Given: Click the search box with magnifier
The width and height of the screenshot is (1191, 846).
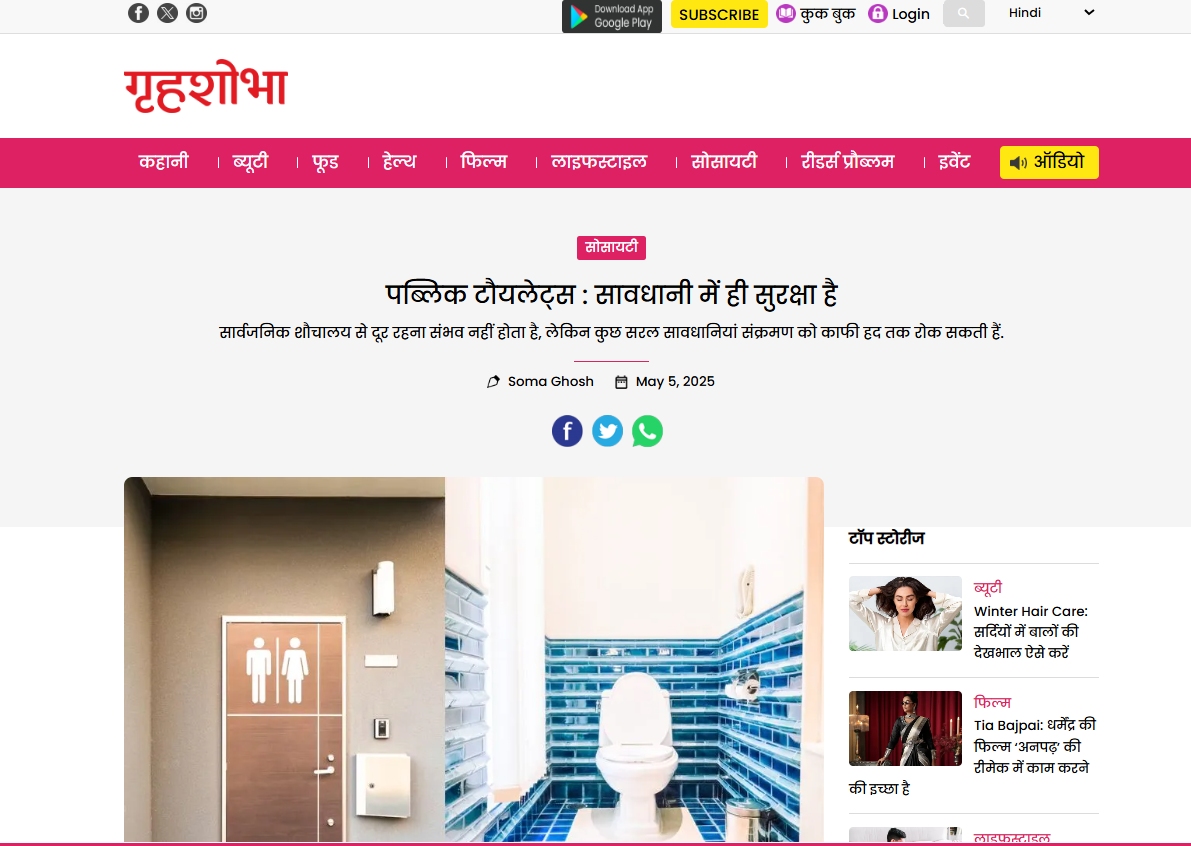Looking at the screenshot, I should pyautogui.click(x=963, y=14).
